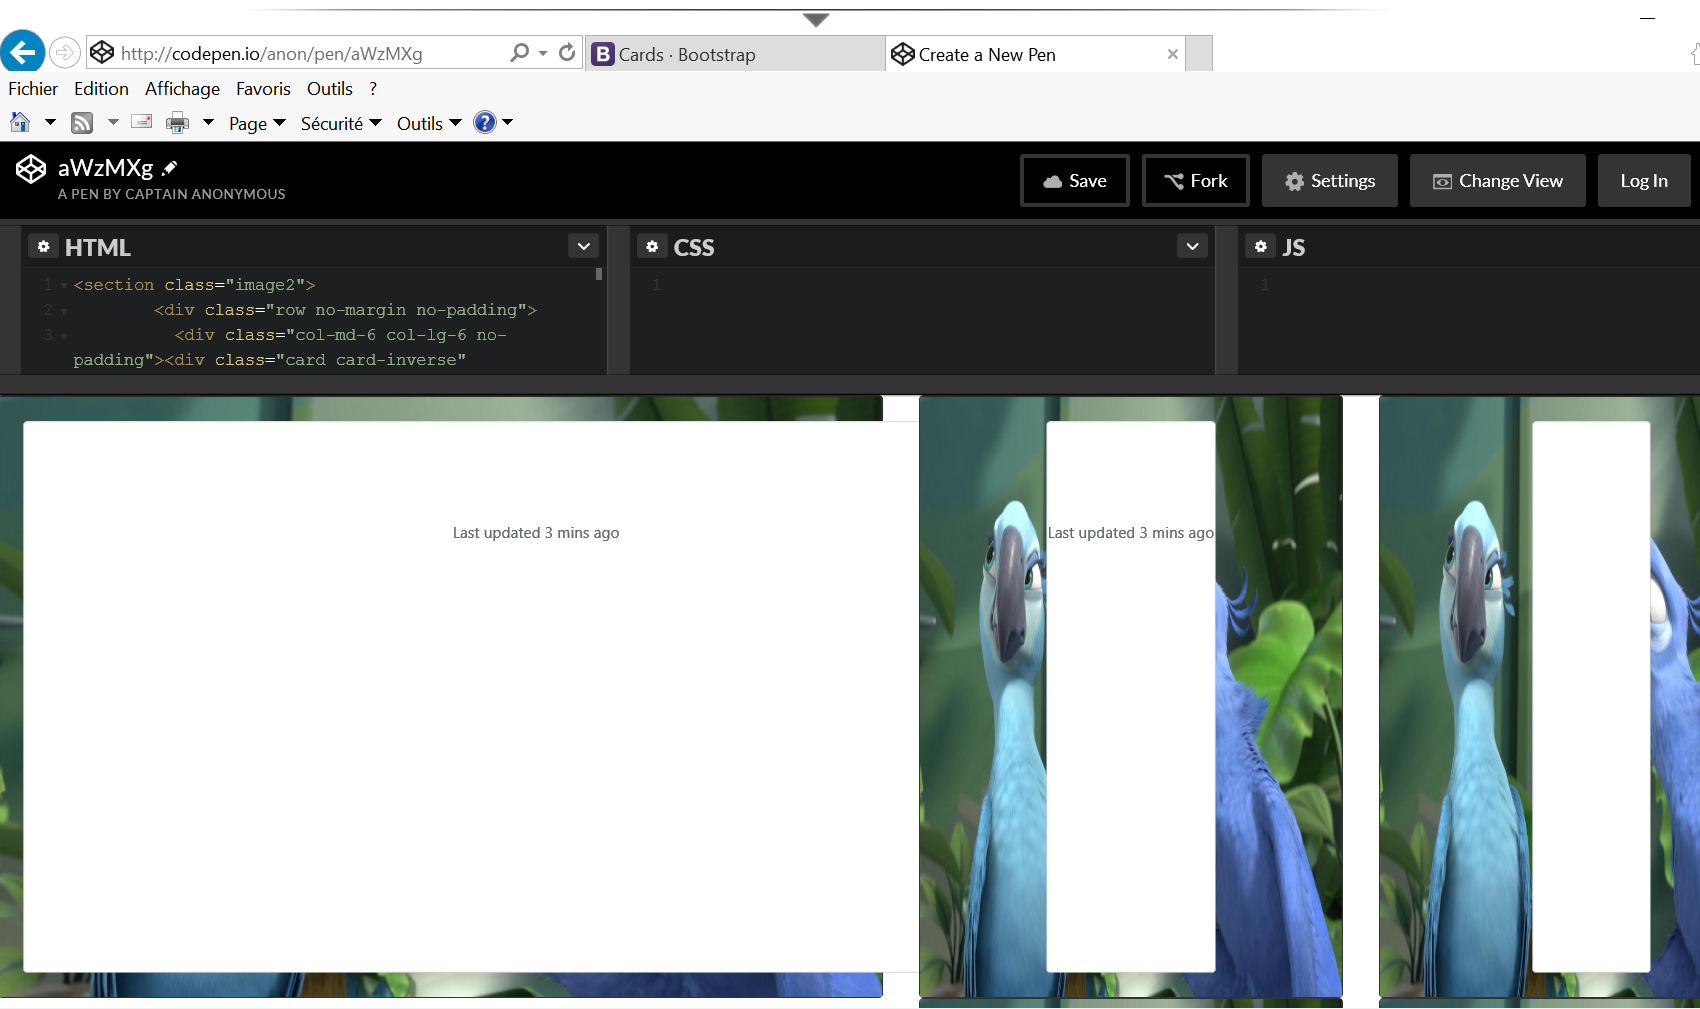Click the section class="image2" code line
1700x1009 pixels.
click(194, 285)
